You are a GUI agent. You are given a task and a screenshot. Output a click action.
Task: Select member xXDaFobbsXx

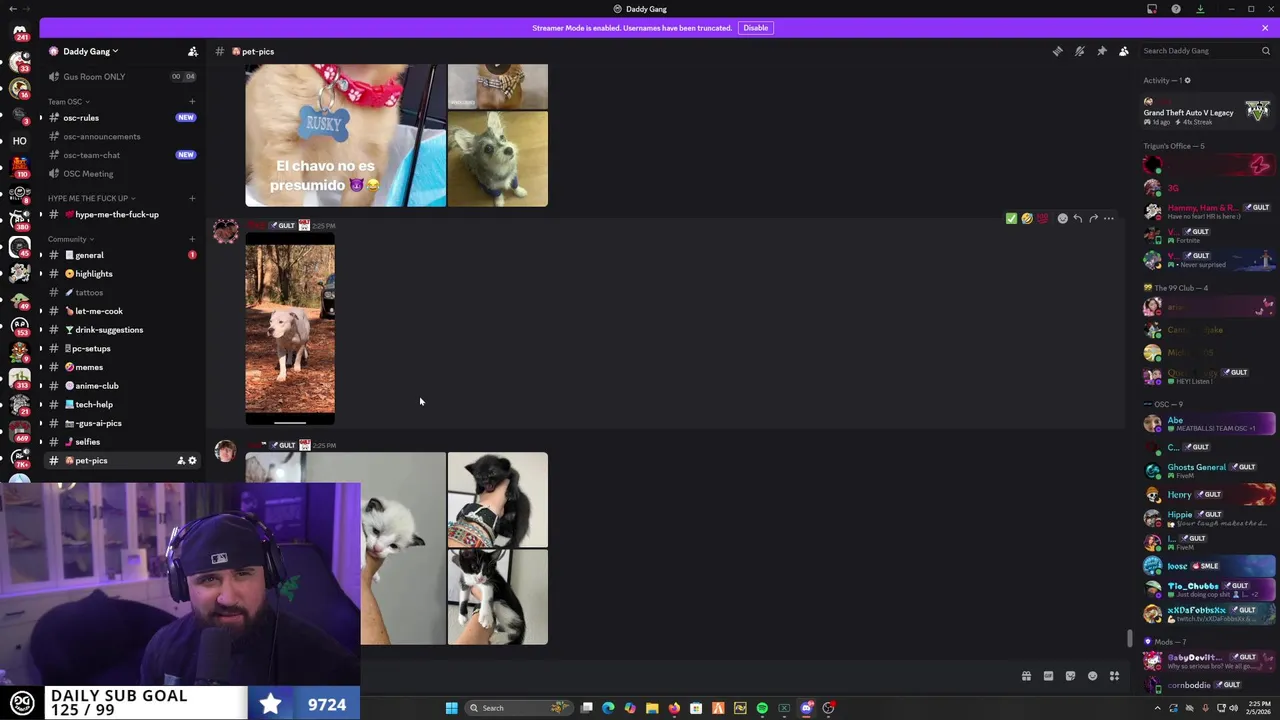click(x=1209, y=613)
